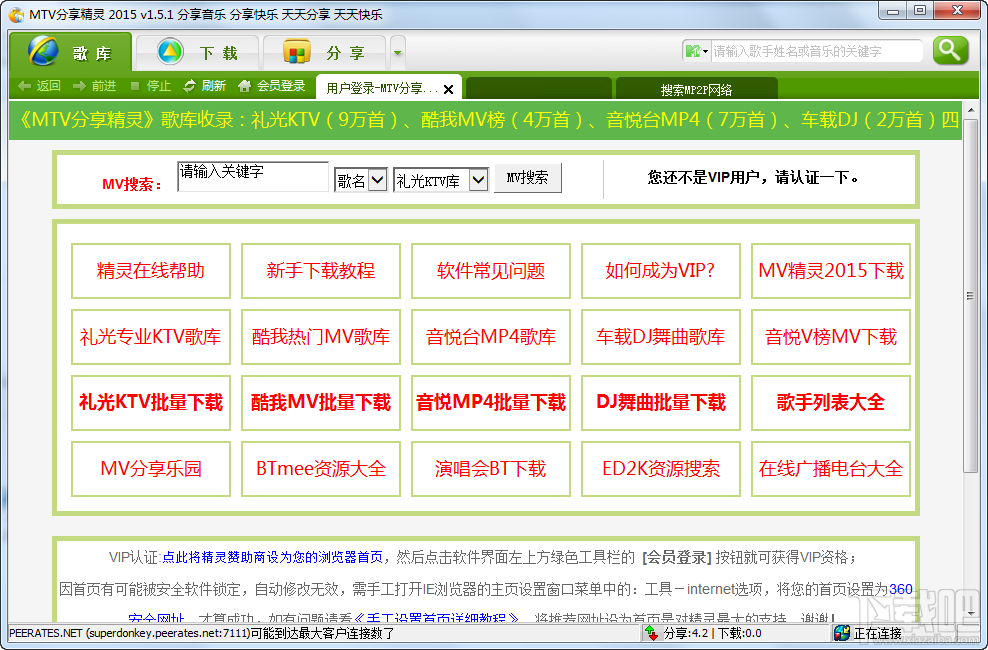Open 新手下载教程 tutorial
The width and height of the screenshot is (988, 650).
321,271
